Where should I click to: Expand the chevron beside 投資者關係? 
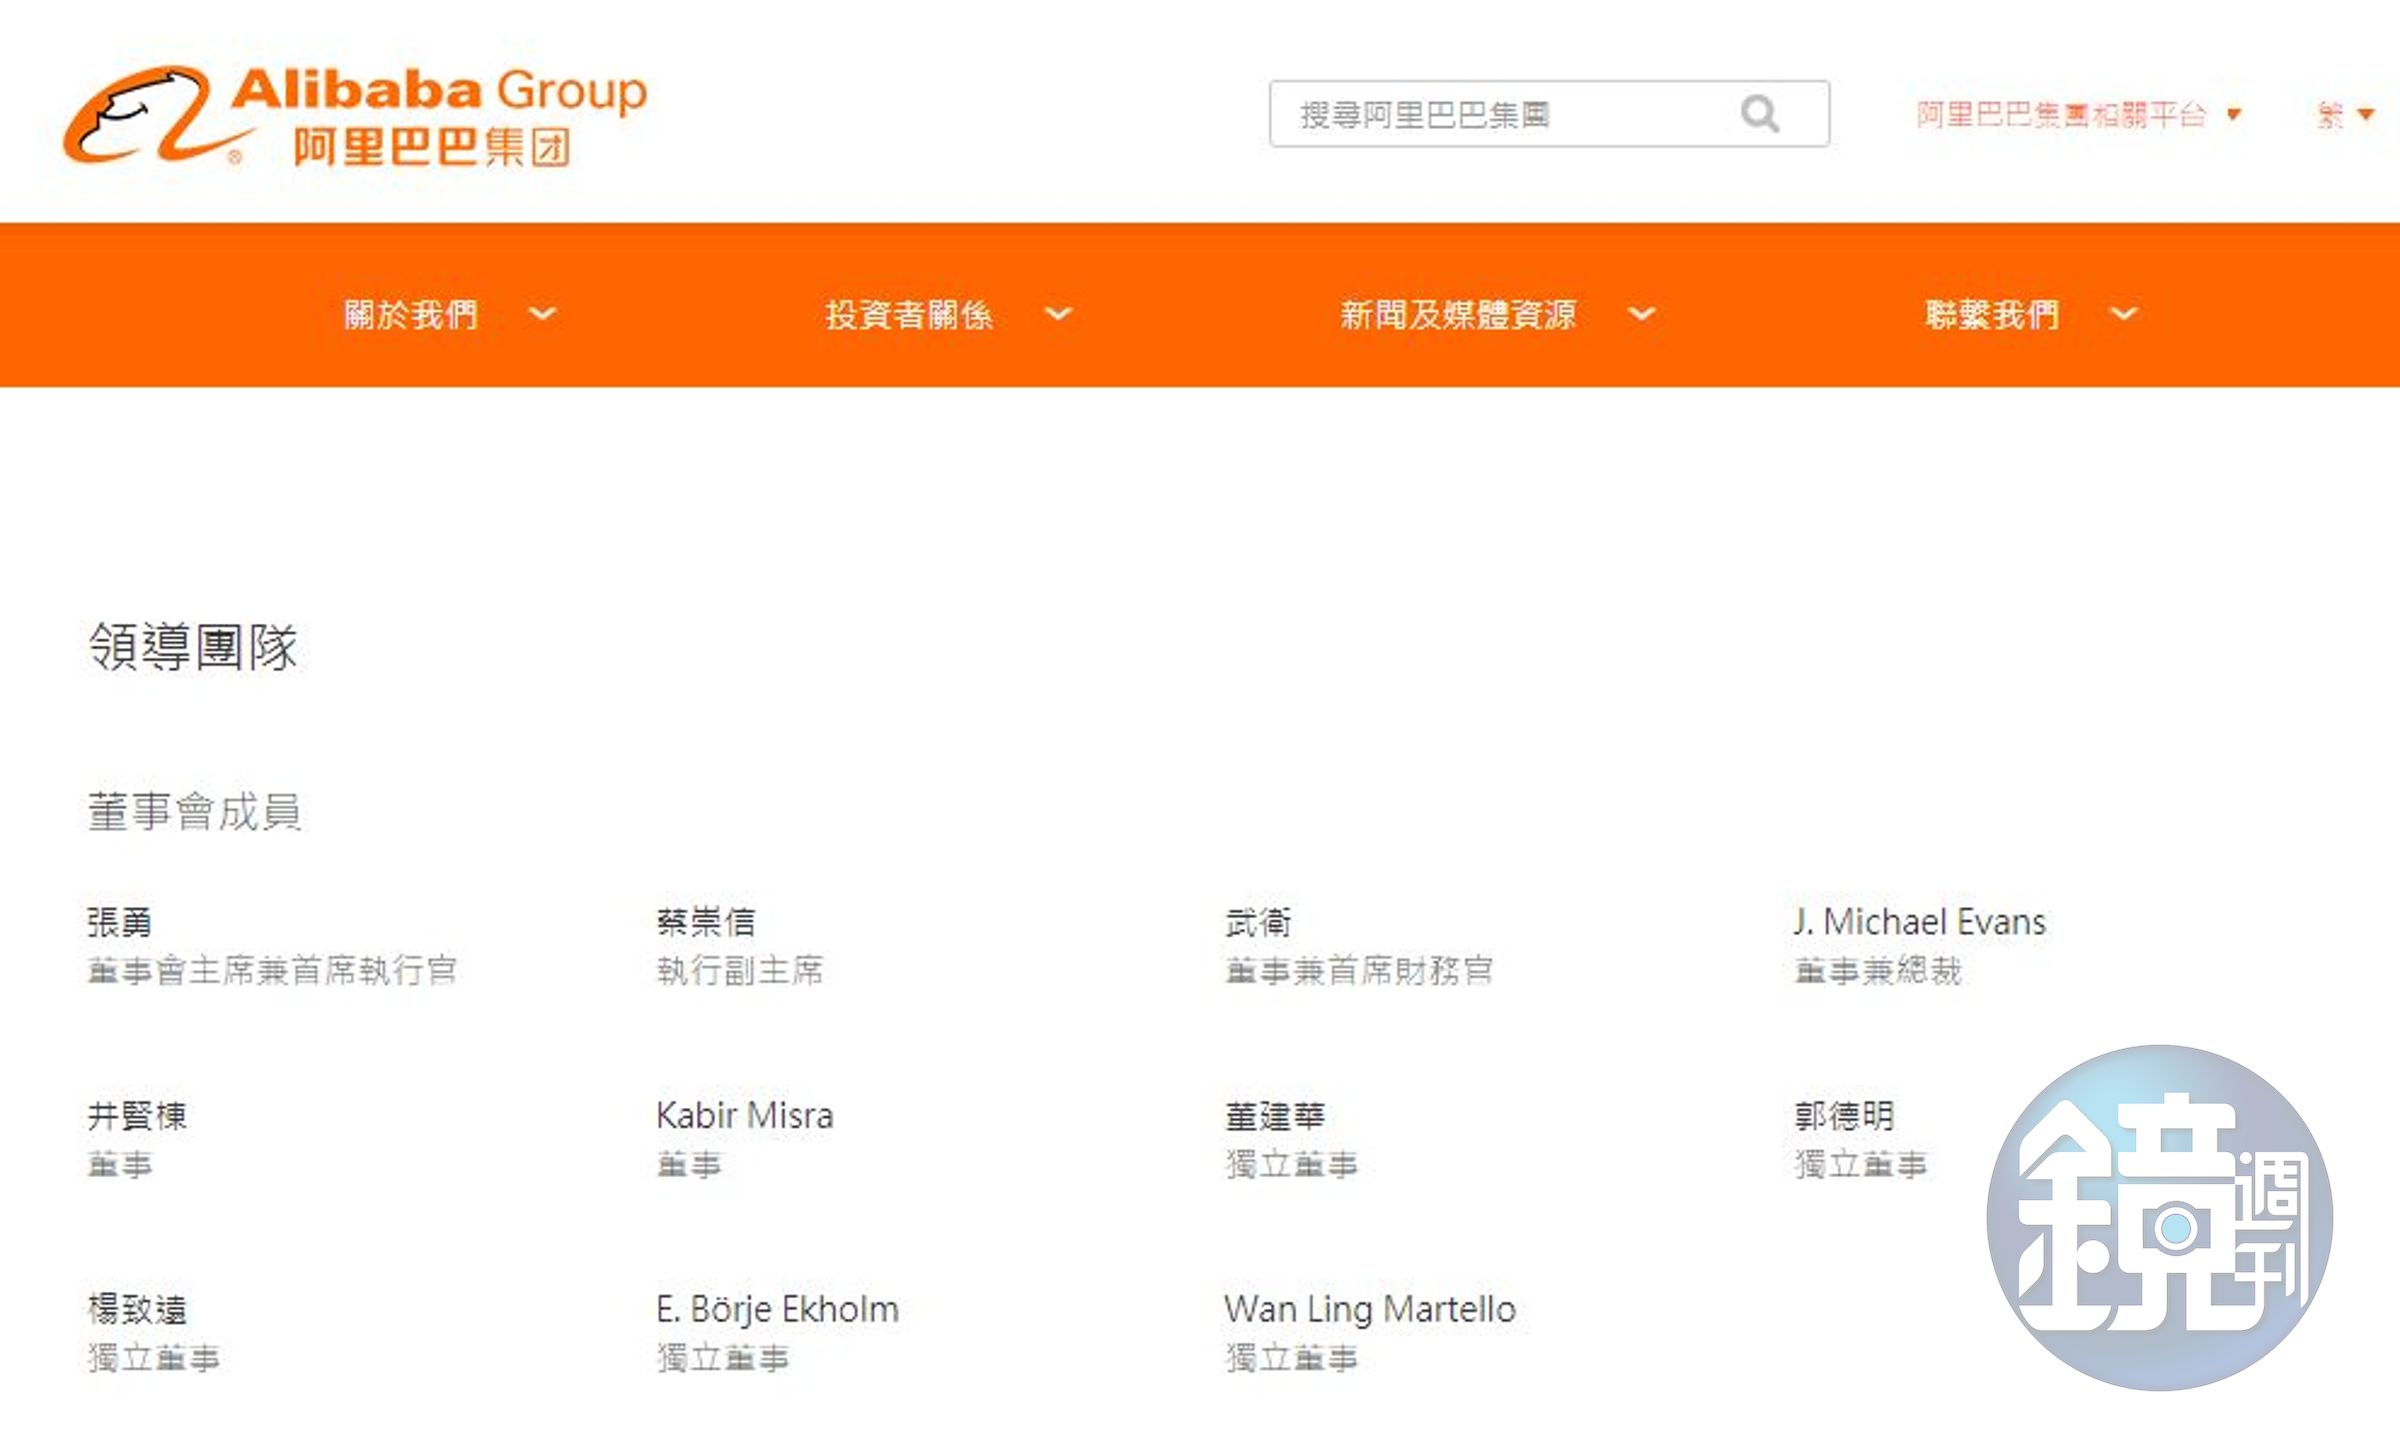(x=1058, y=314)
